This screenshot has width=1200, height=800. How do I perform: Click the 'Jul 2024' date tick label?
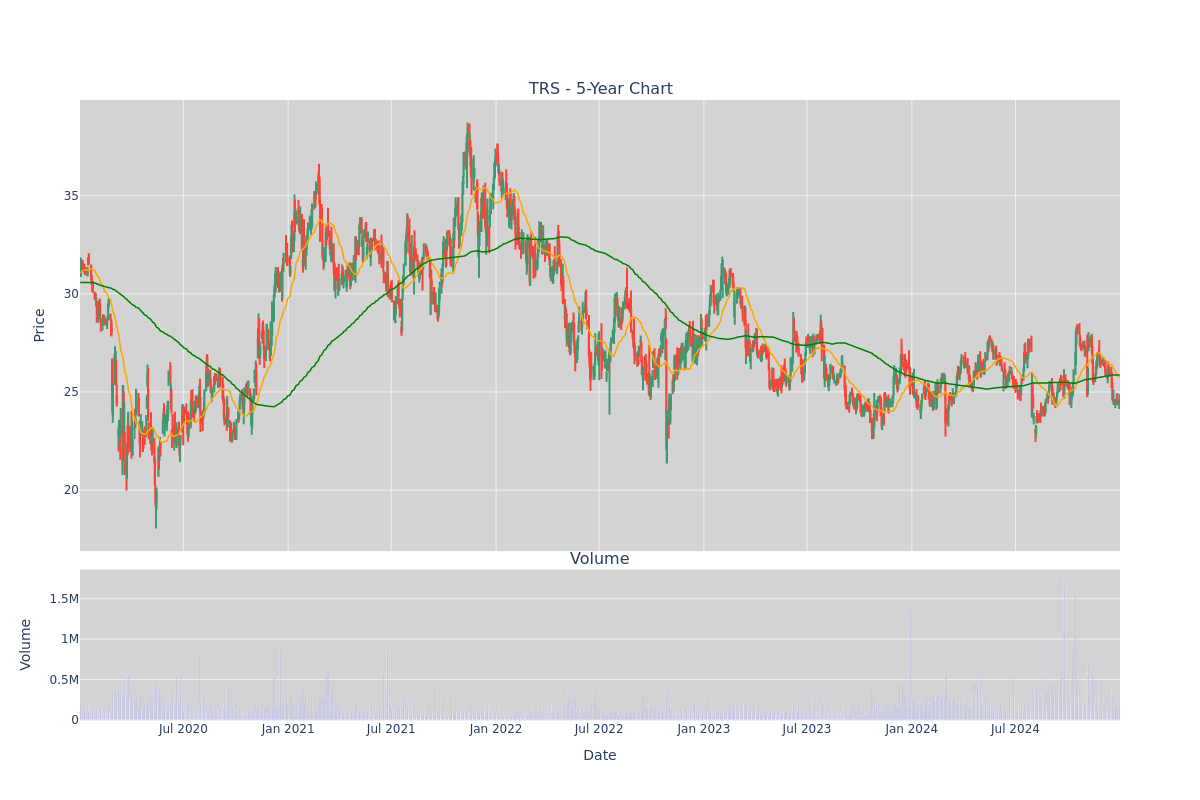pyautogui.click(x=1015, y=729)
